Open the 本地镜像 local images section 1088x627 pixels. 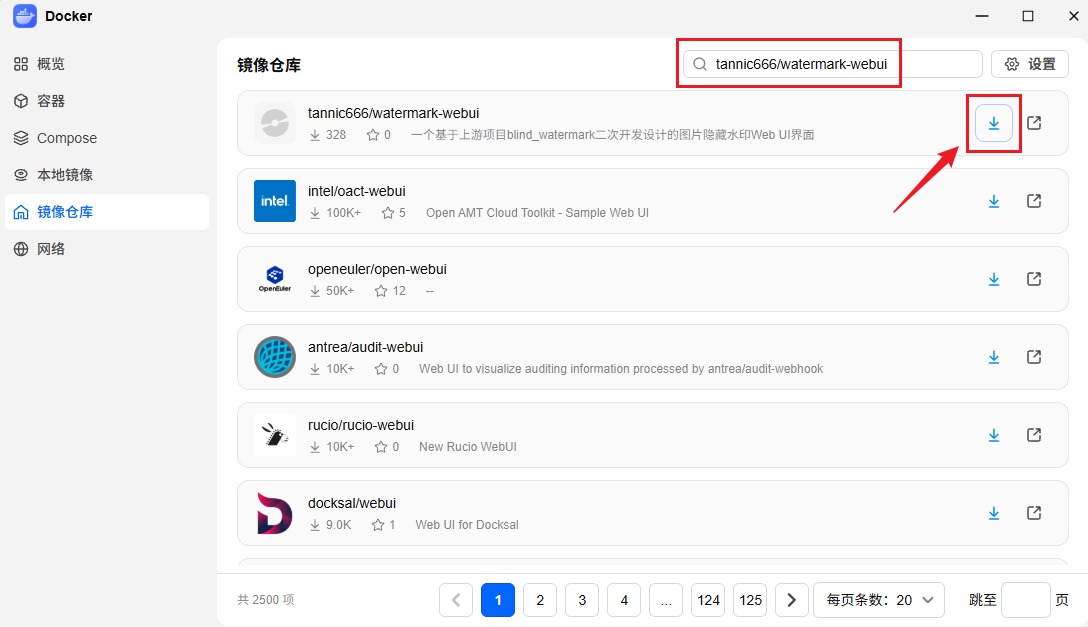point(107,175)
